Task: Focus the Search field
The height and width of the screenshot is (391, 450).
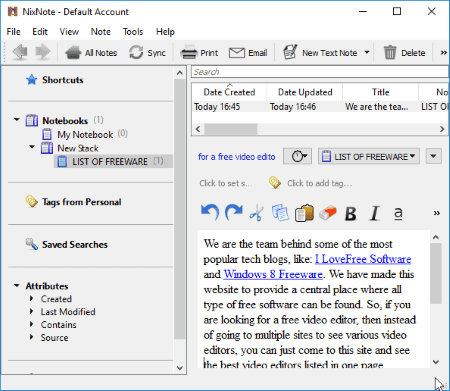Action: [x=320, y=72]
